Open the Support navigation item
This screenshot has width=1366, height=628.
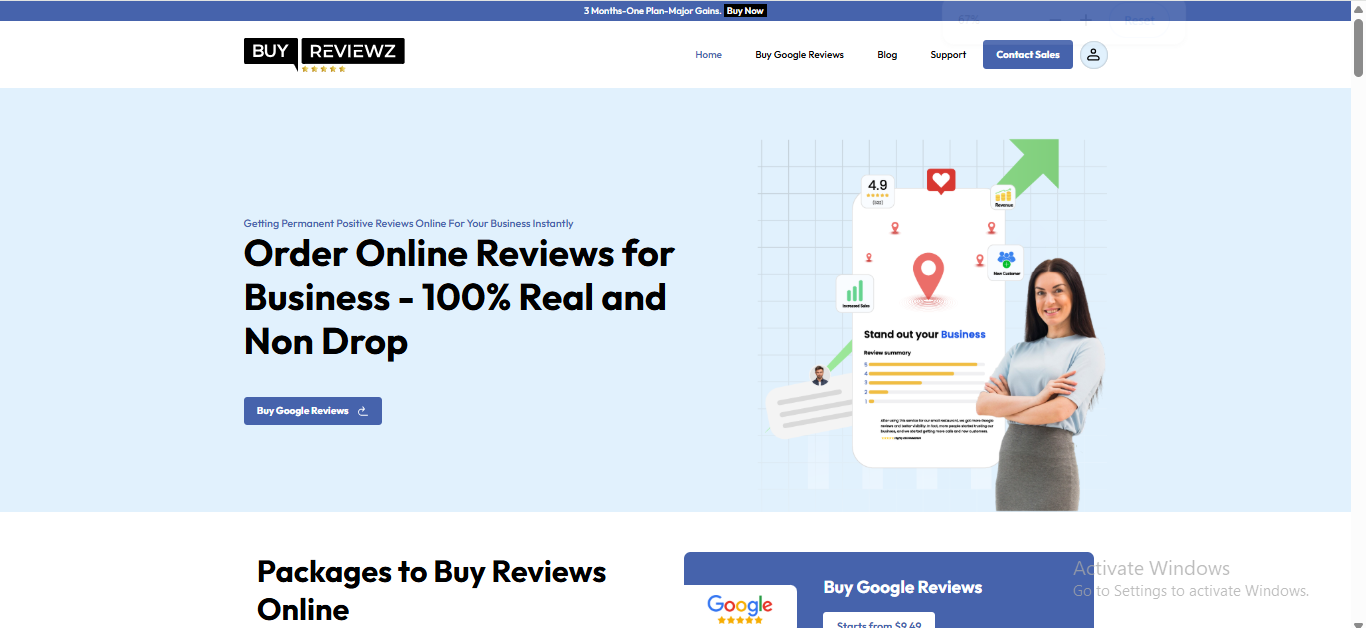coord(948,55)
